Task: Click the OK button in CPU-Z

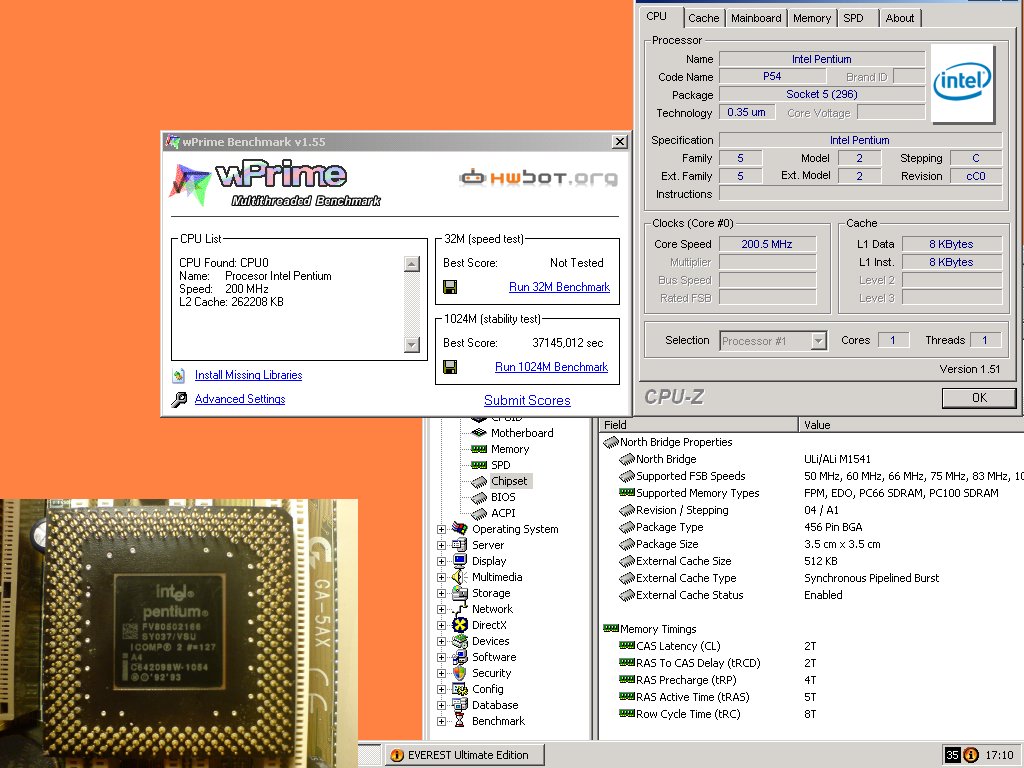Action: (979, 398)
